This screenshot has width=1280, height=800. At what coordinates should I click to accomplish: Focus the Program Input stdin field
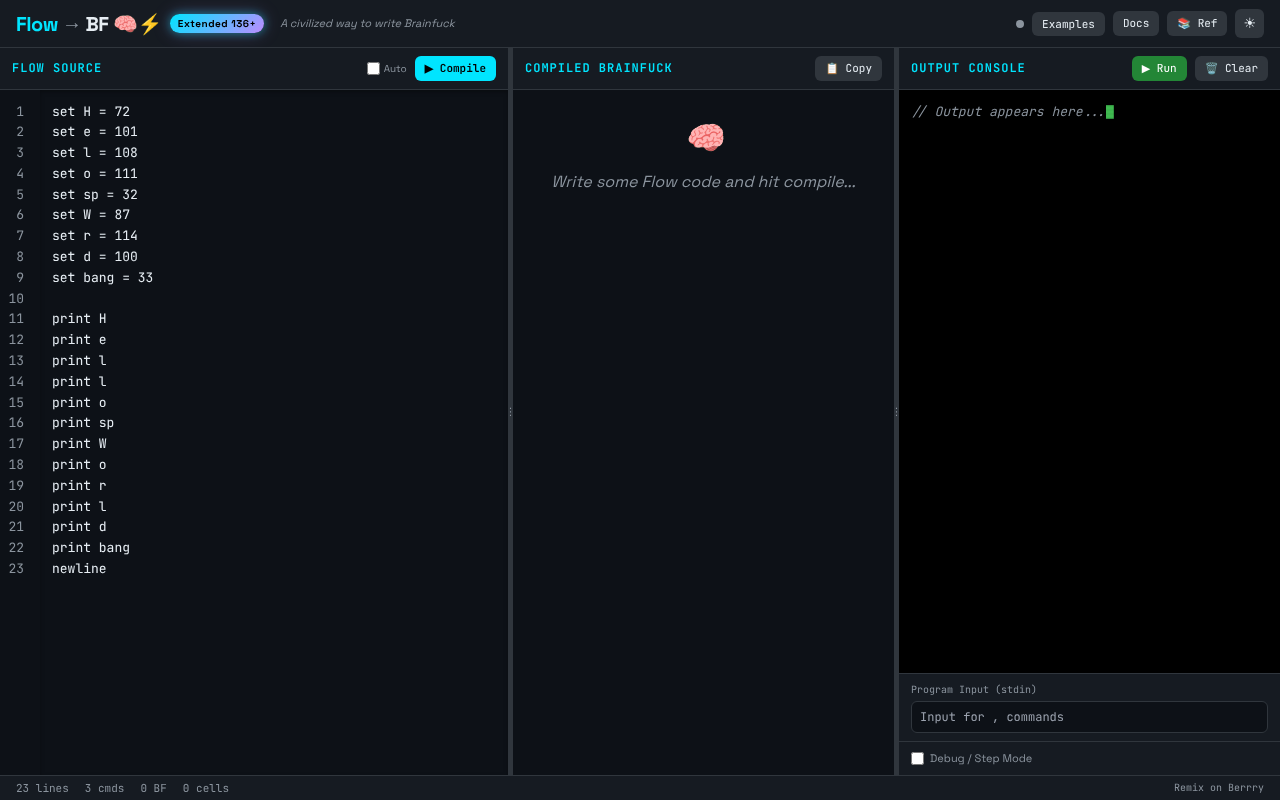1089,717
